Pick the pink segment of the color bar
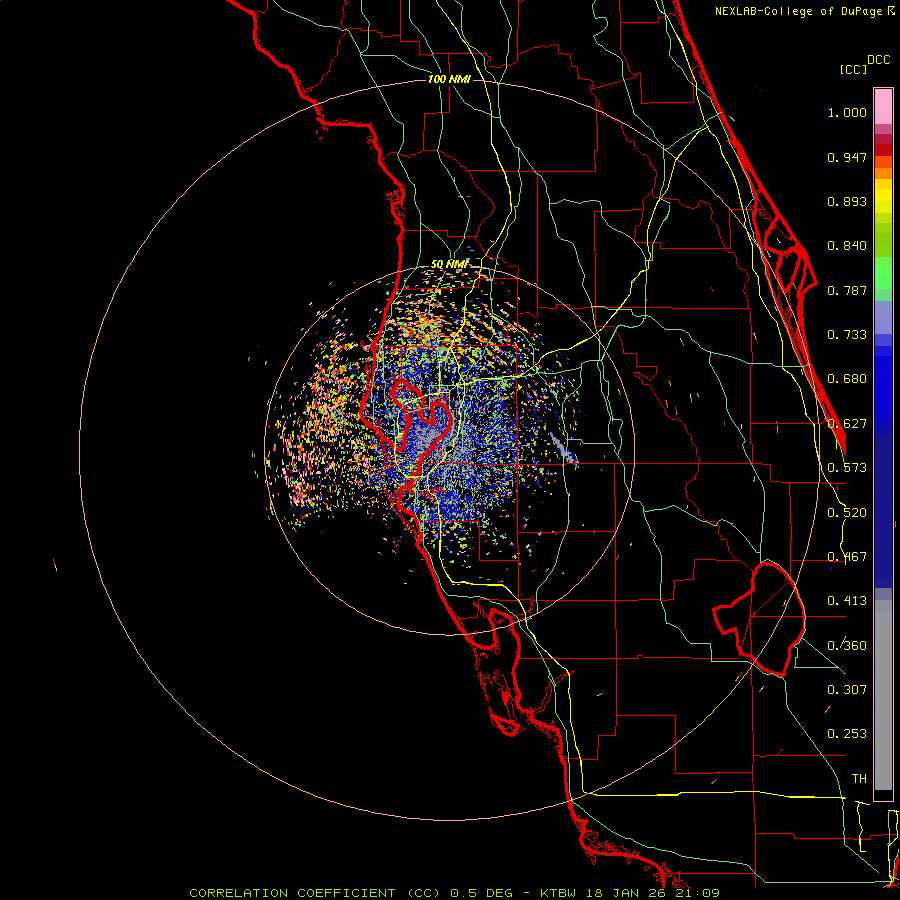This screenshot has width=900, height=900. [883, 107]
